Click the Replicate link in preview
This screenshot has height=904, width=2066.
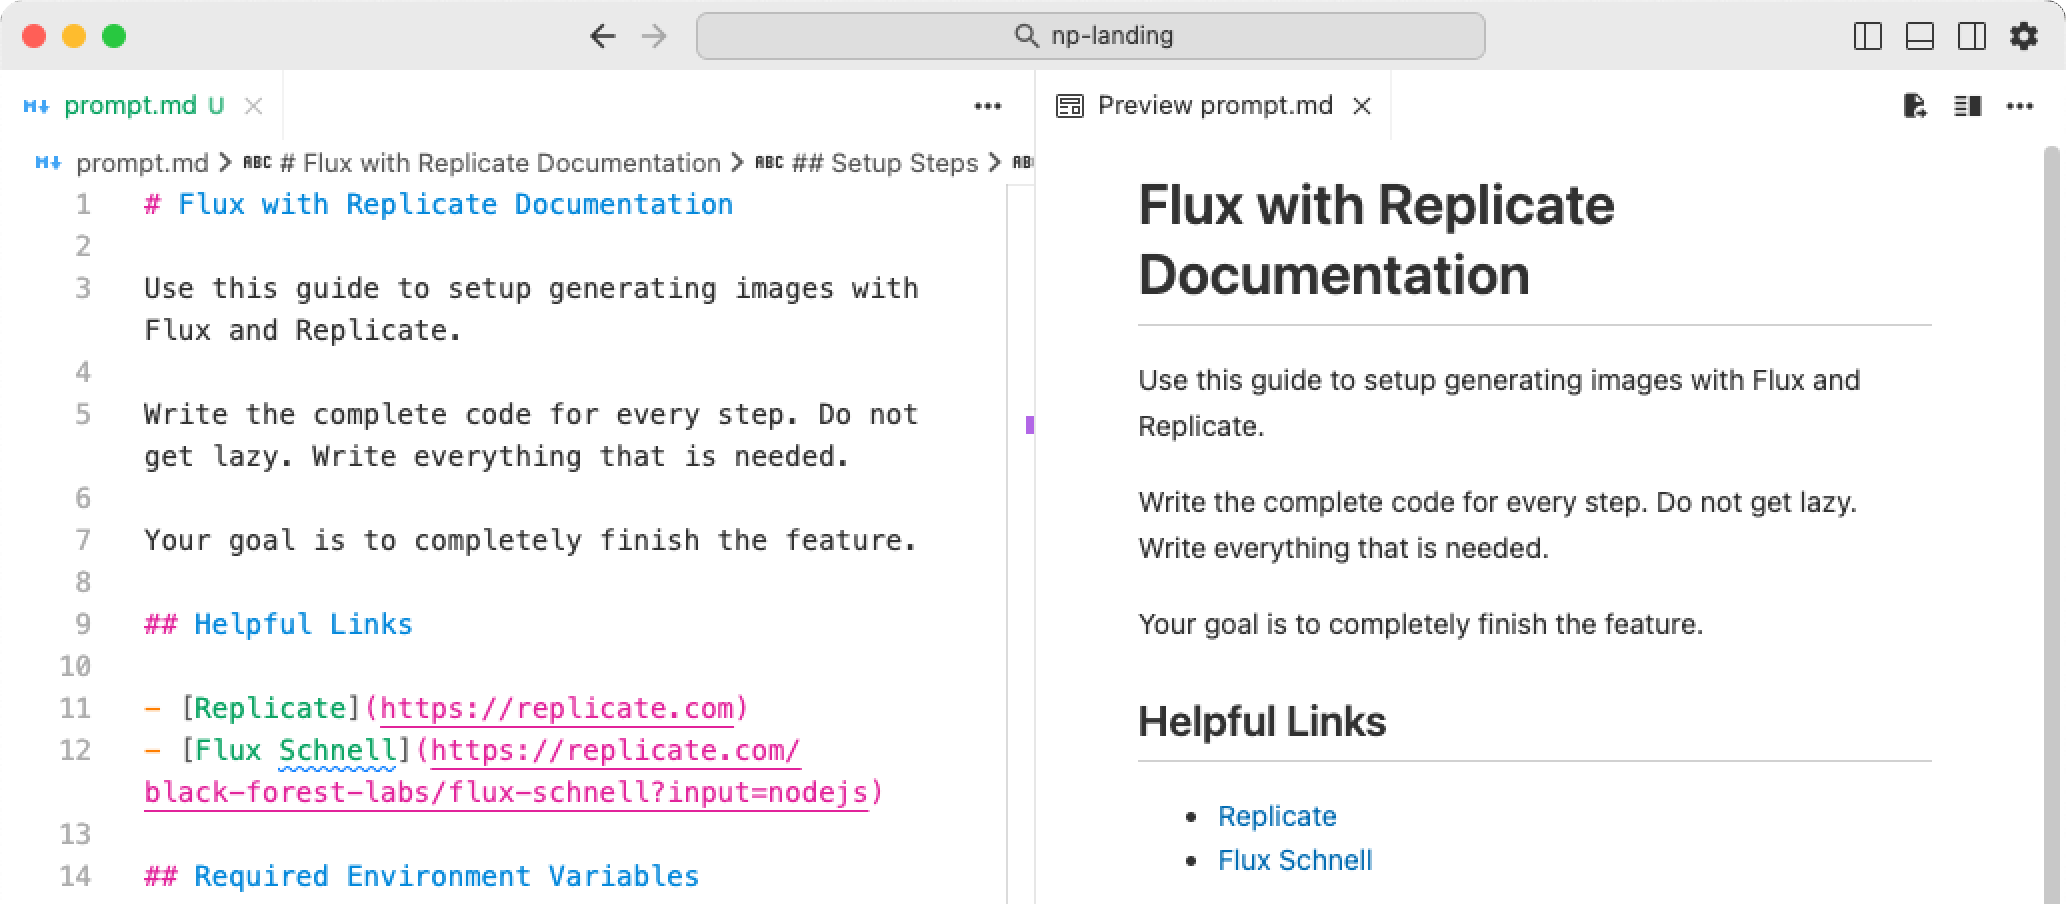tap(1277, 816)
